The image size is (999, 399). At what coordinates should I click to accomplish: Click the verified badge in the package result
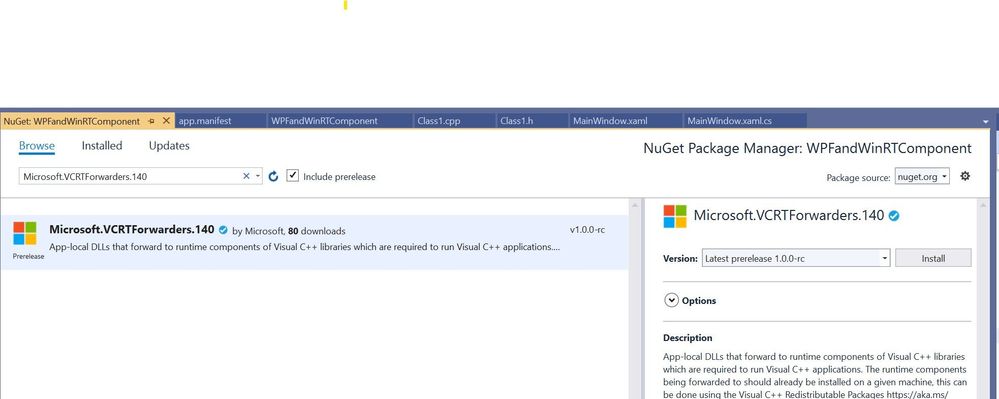[223, 230]
